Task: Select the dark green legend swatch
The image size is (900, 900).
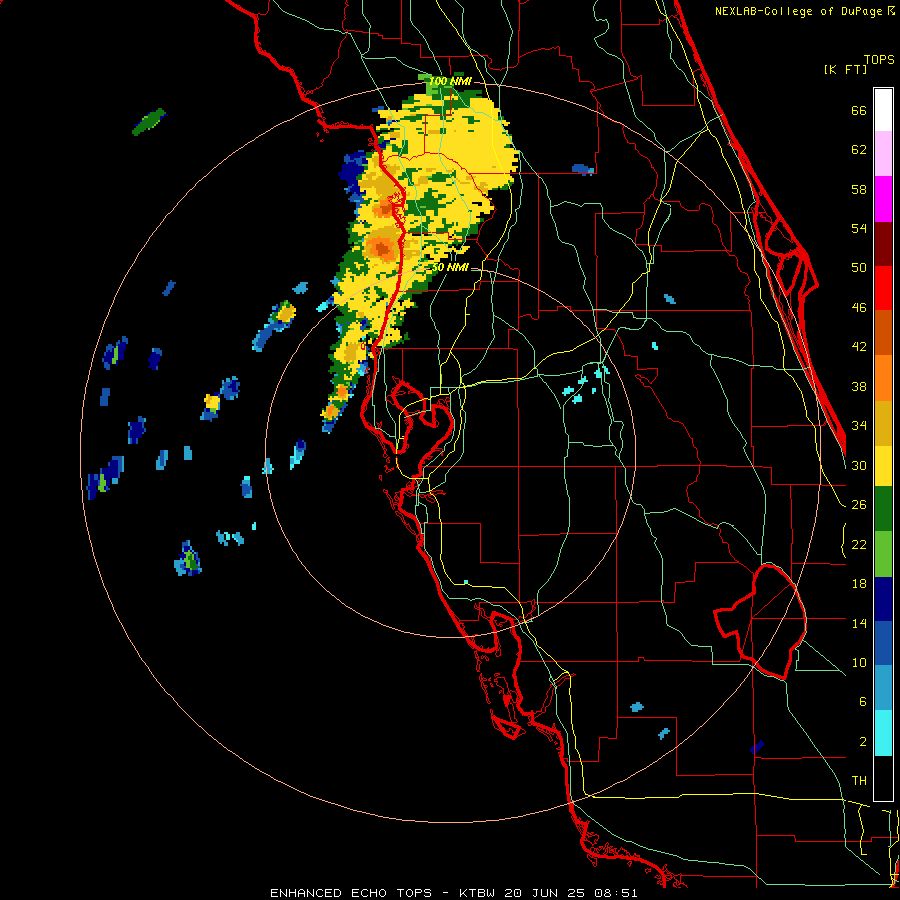Action: (883, 509)
